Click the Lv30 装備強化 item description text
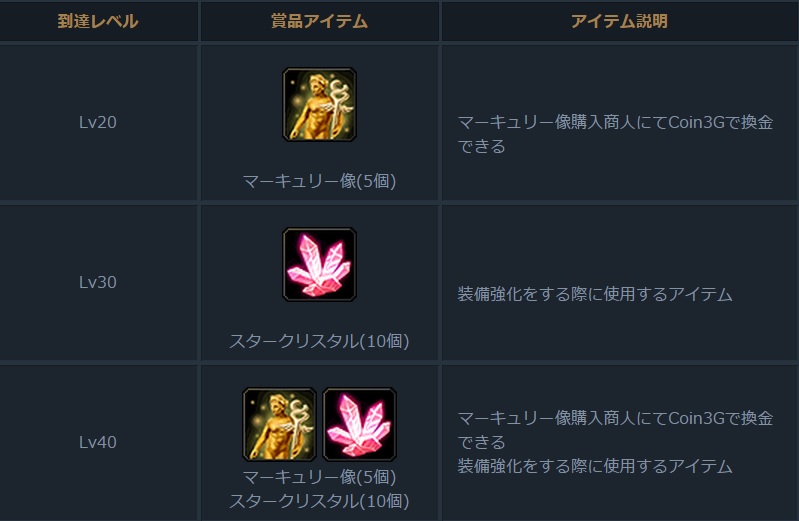The image size is (799, 521). point(594,294)
